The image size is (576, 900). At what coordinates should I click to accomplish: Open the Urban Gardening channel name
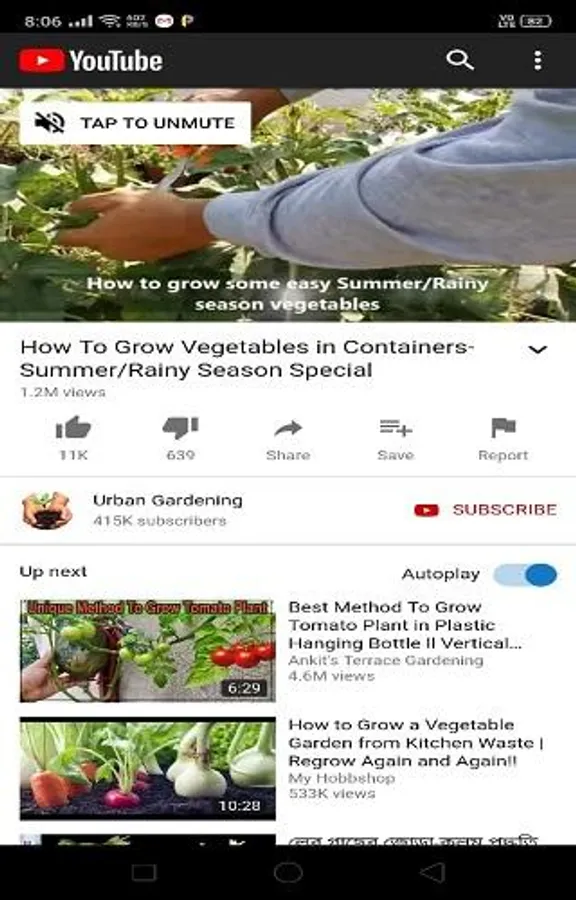(x=168, y=500)
